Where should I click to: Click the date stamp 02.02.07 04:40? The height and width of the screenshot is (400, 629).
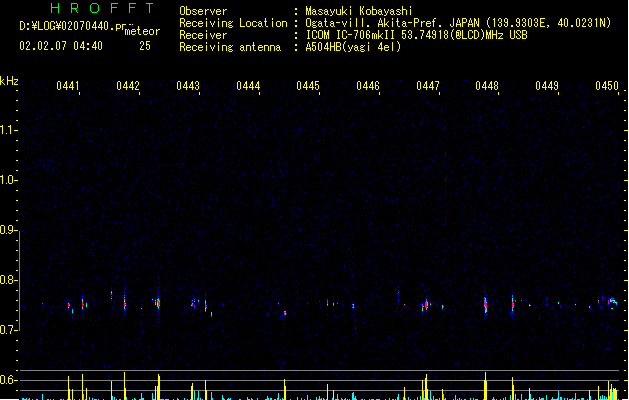tap(61, 46)
